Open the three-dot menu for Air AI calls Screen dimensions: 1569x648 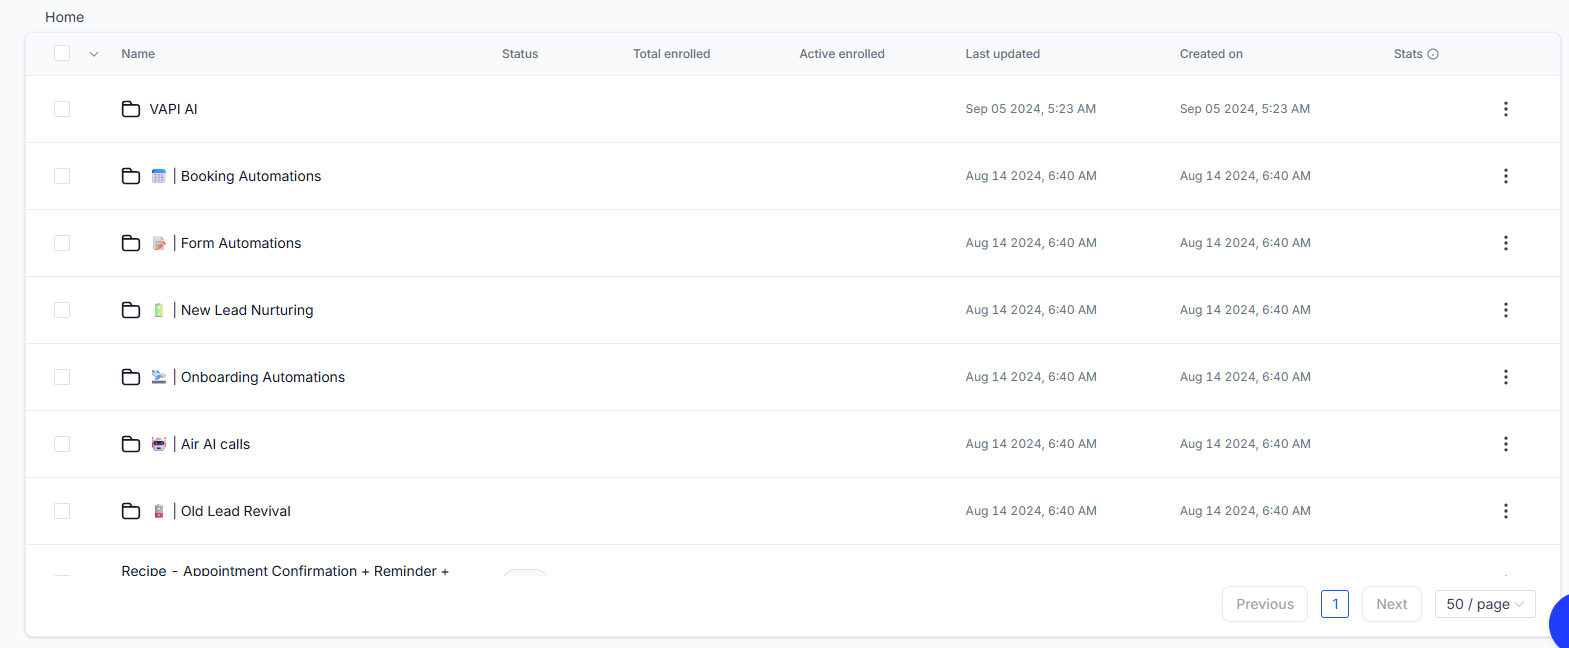[x=1506, y=444]
